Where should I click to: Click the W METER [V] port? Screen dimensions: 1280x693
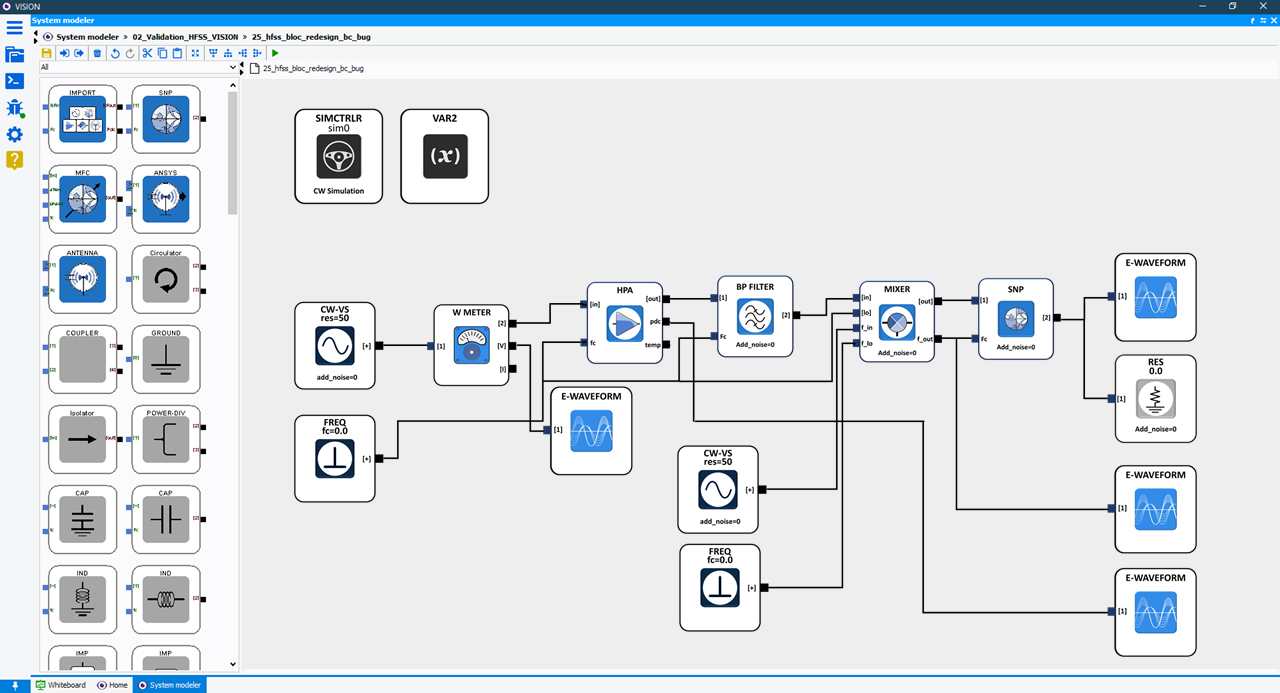click(513, 346)
